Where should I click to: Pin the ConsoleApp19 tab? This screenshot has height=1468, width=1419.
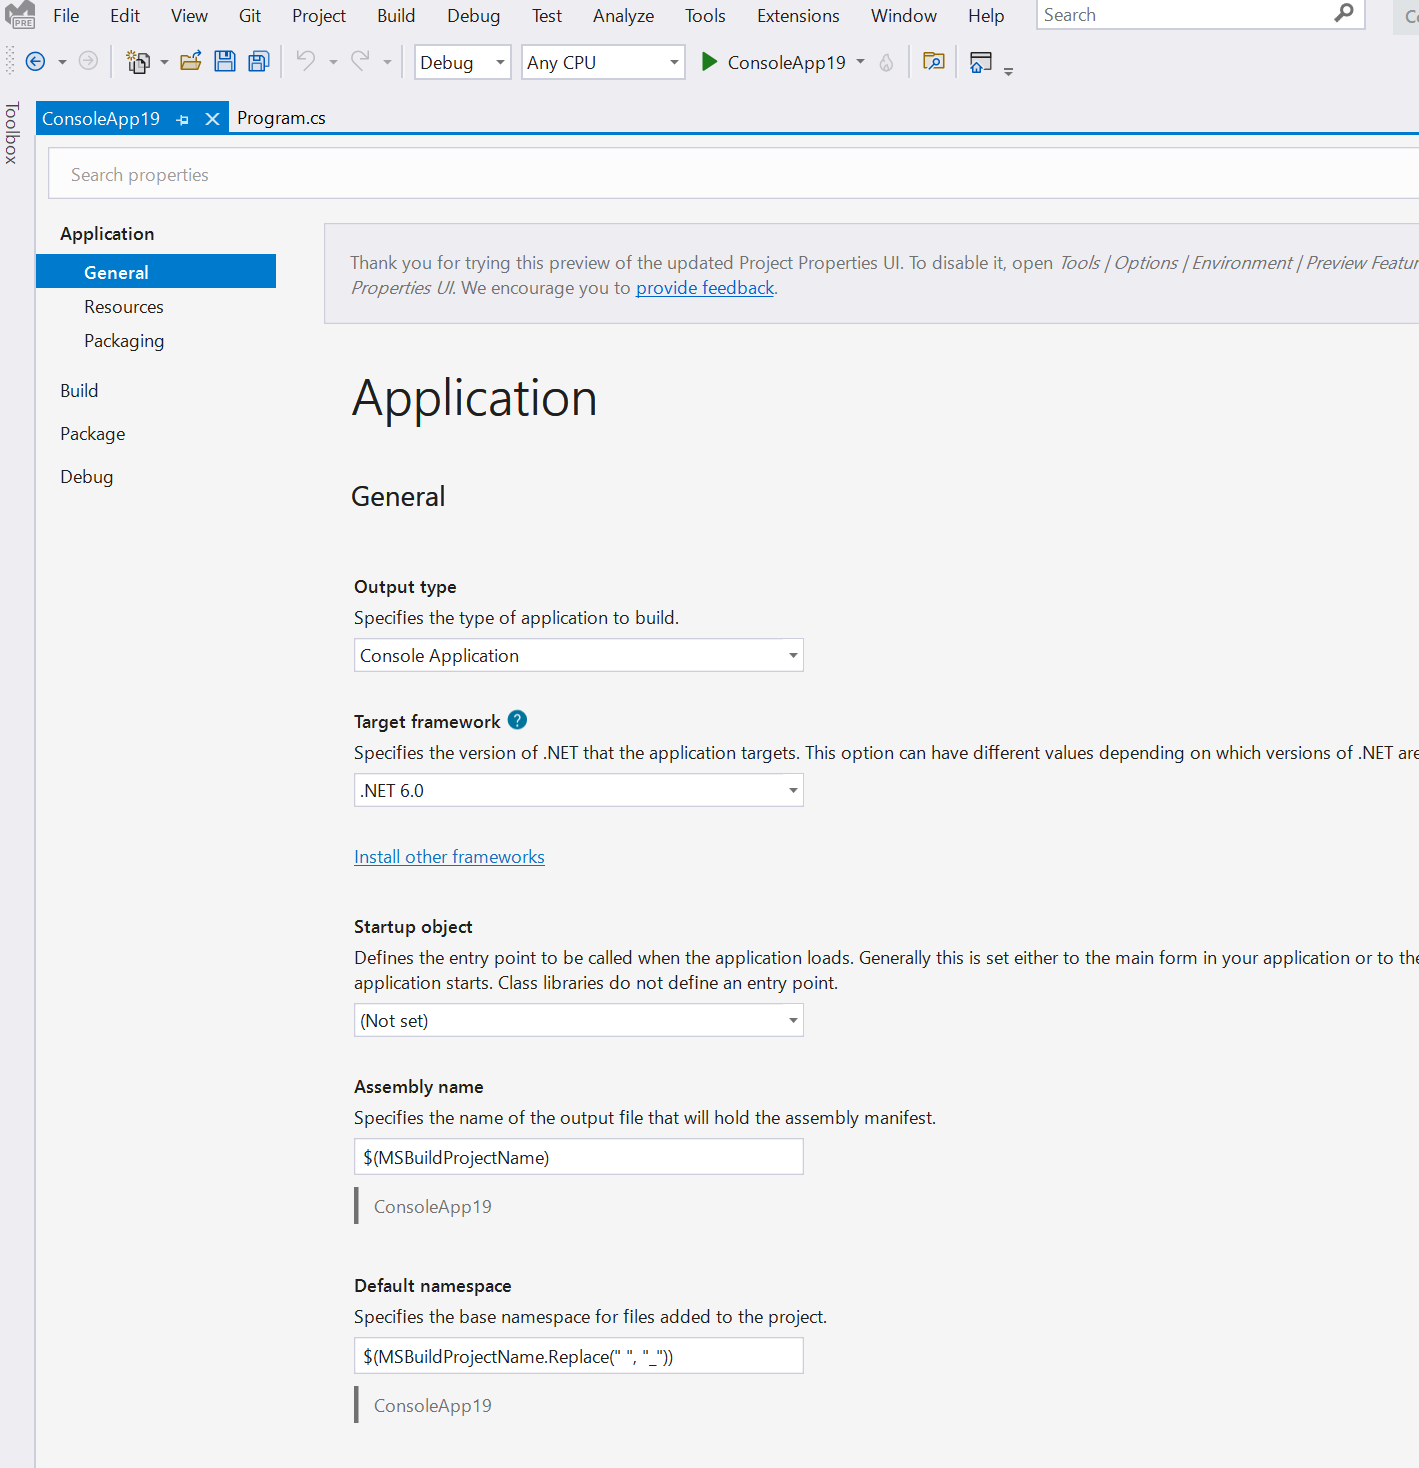183,119
